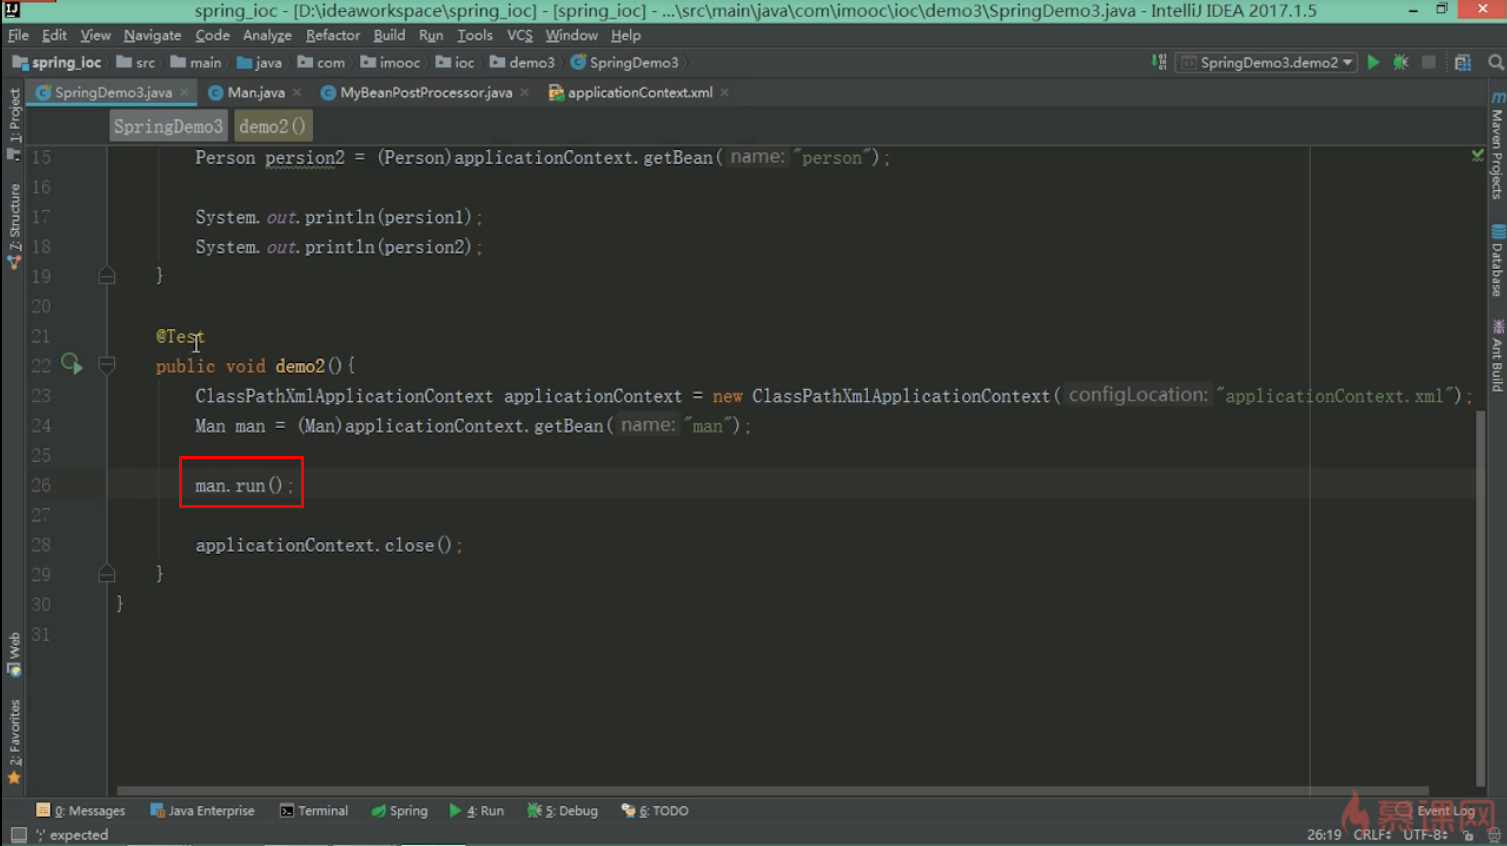Open Project Structure icon in toolbar

pos(1463,62)
